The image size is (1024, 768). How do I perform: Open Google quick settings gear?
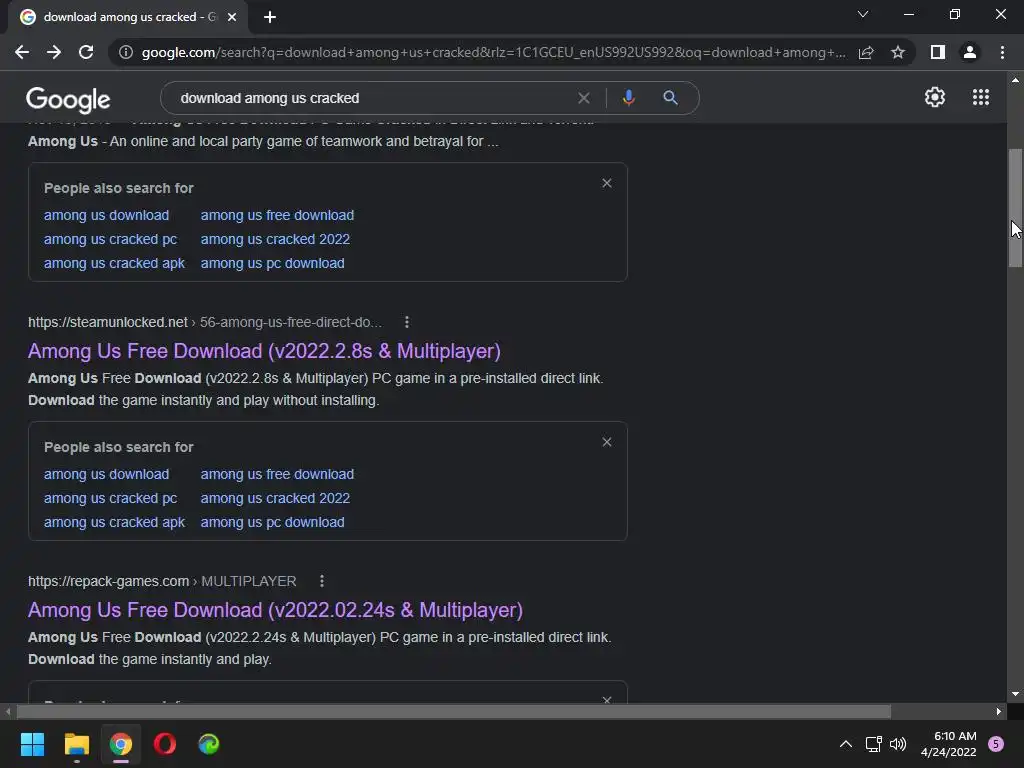[x=935, y=97]
